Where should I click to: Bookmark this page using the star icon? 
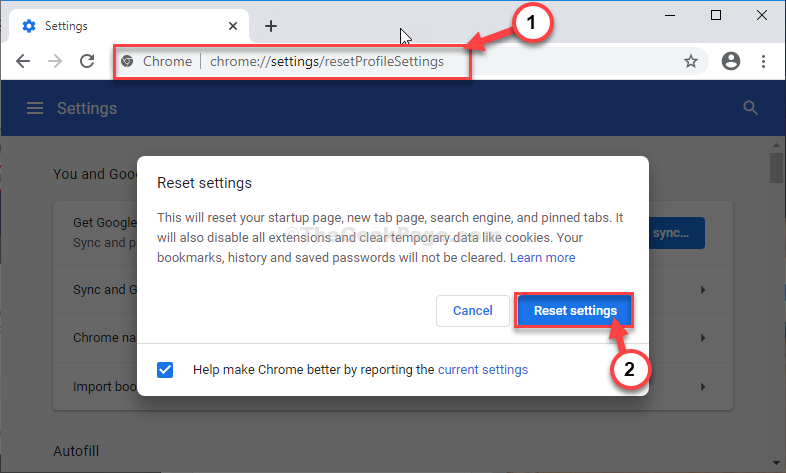691,61
